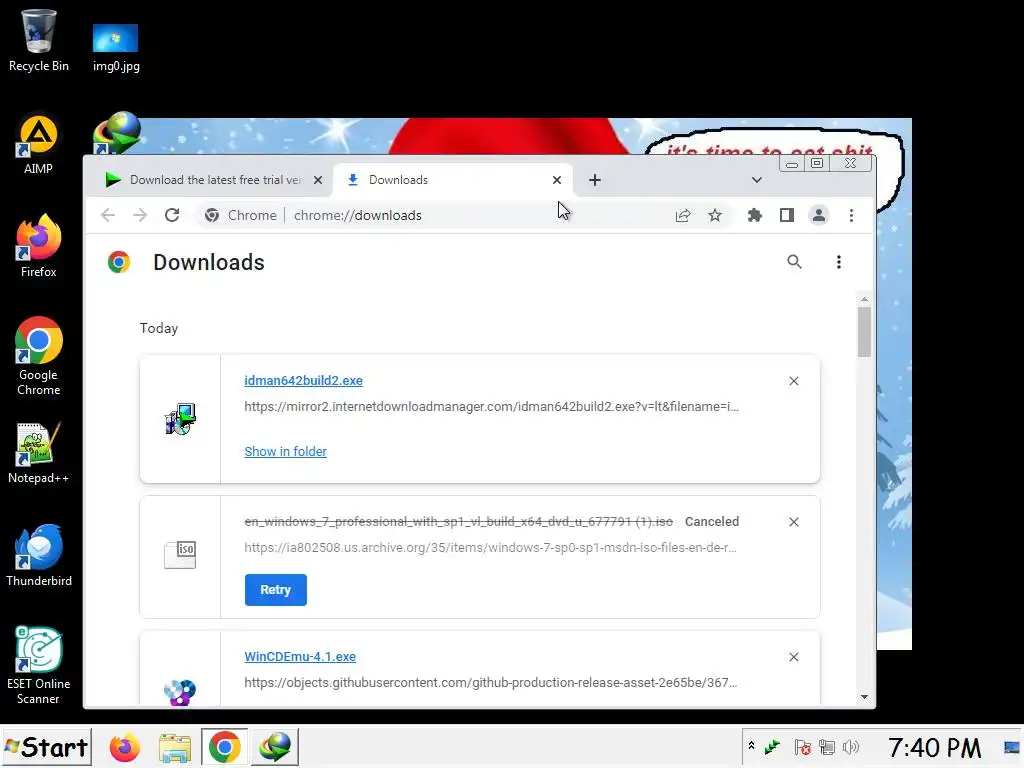Expand the tab search dropdown arrow
This screenshot has width=1024, height=768.
point(756,180)
